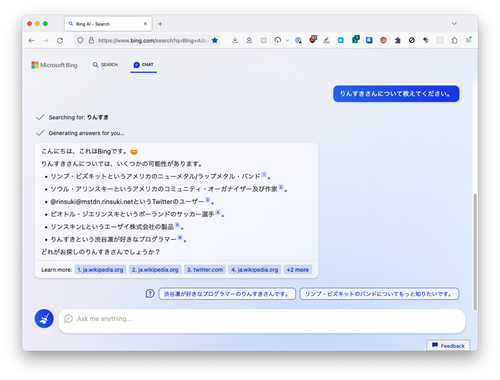The image size is (500, 380).
Task: Choose suggestion '渋谷凛が好きなプログラマーのりんすきさんです。'
Action: tap(227, 294)
